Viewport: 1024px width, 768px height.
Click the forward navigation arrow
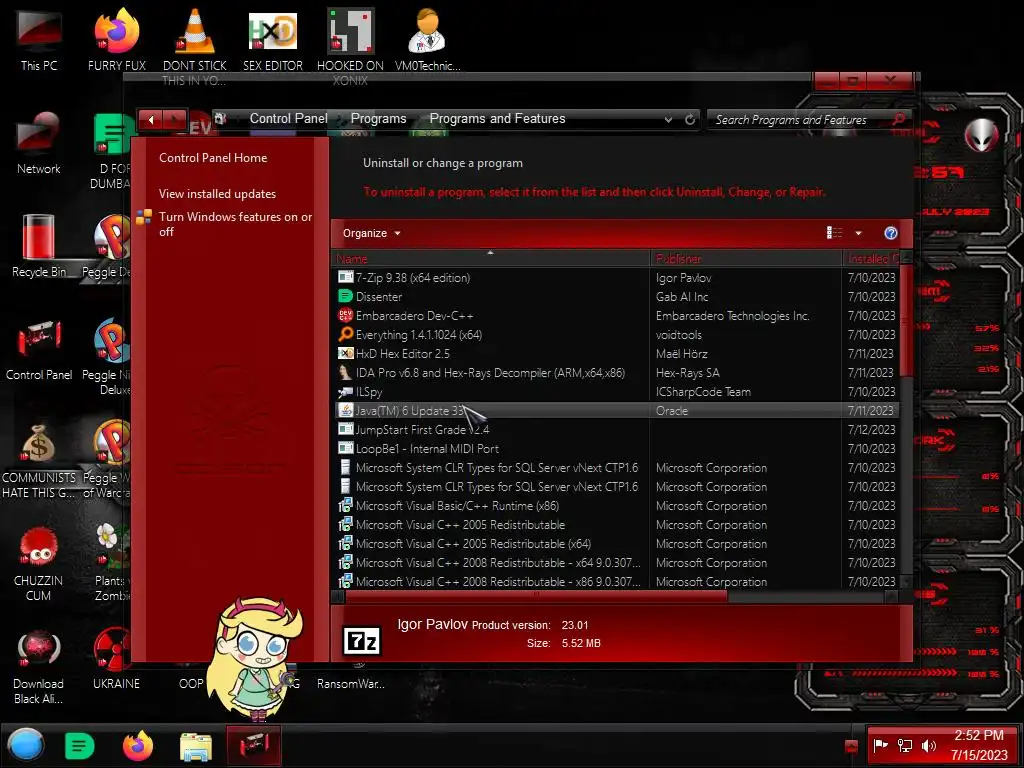tap(175, 120)
